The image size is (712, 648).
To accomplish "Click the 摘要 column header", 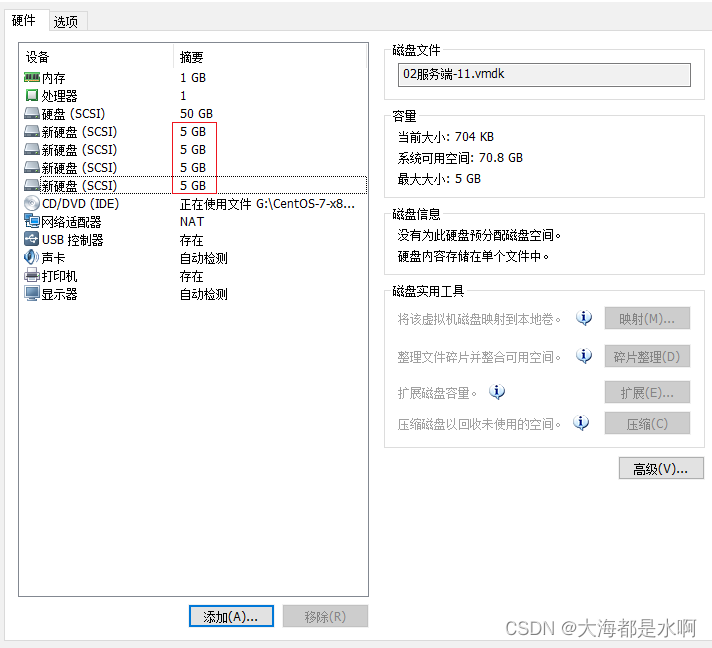I will [x=191, y=57].
